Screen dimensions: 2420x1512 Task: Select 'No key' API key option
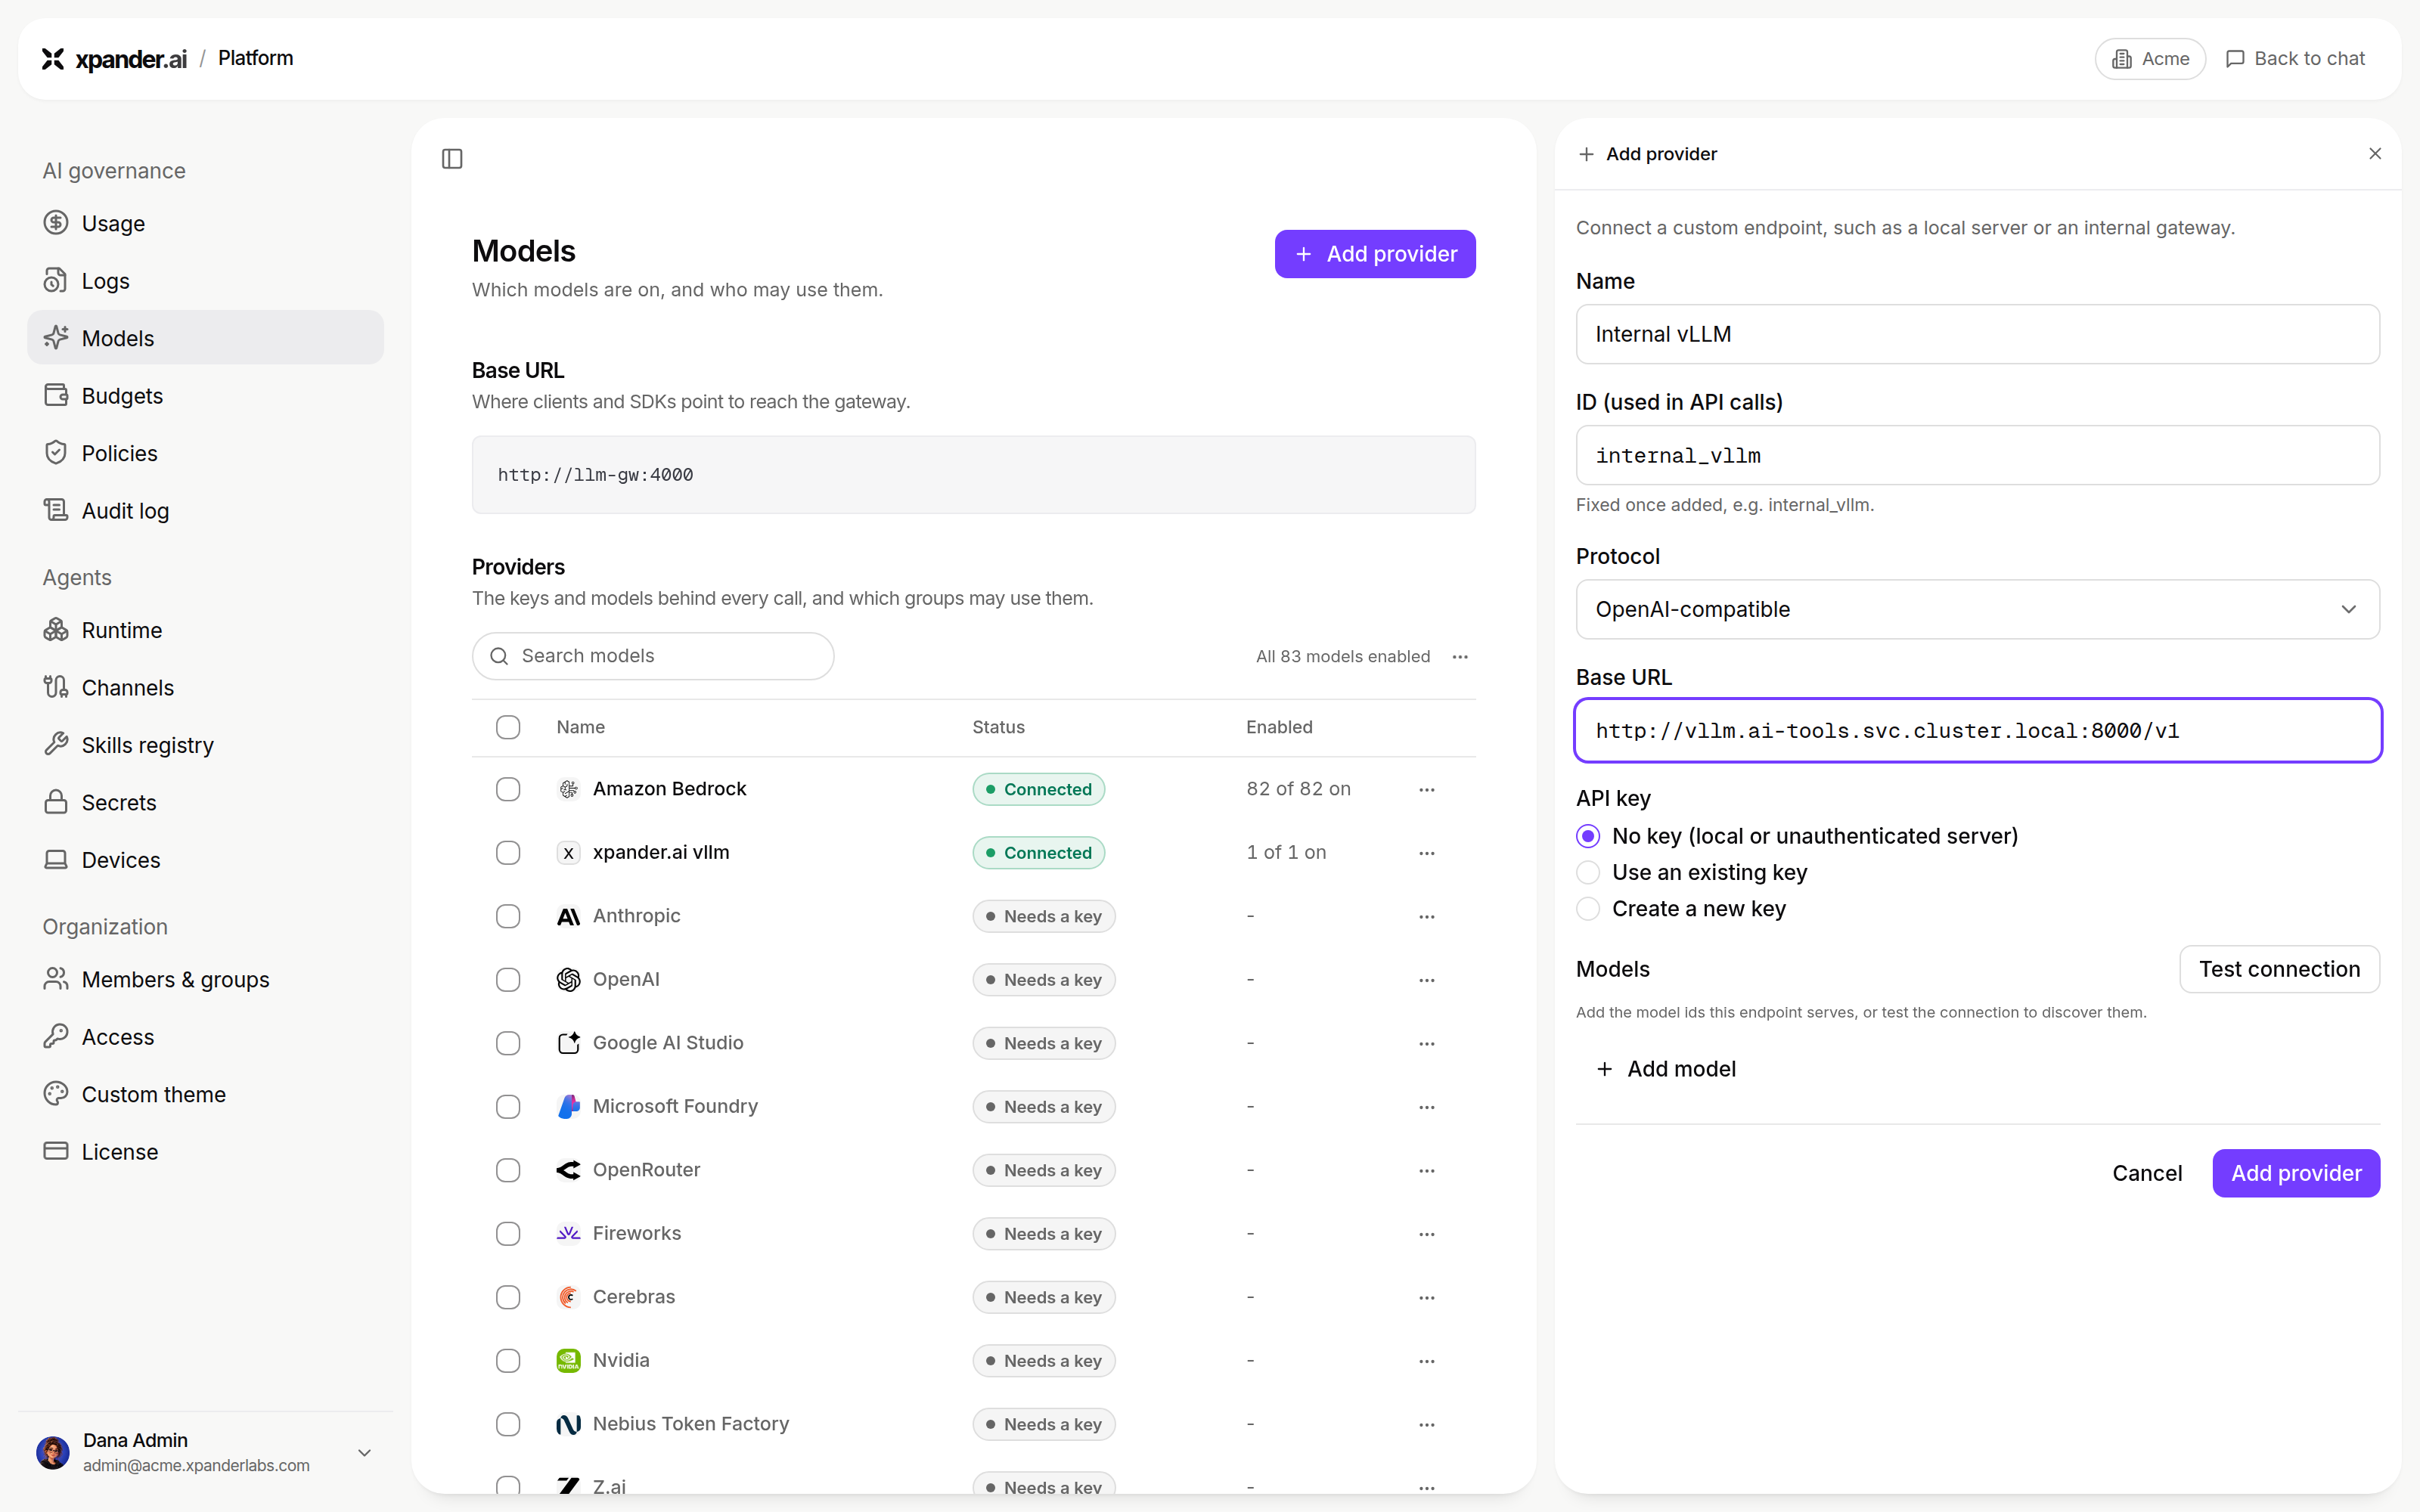1588,836
